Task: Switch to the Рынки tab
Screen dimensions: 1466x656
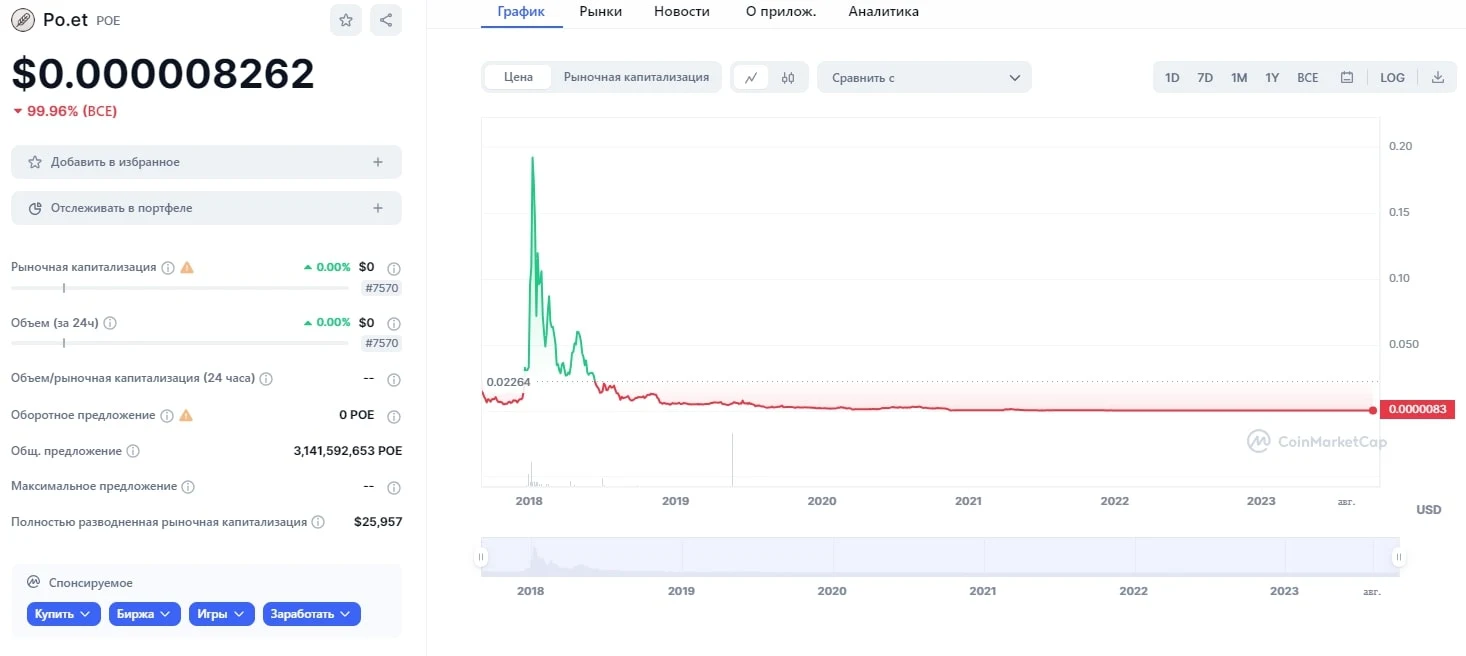Action: pyautogui.click(x=600, y=12)
